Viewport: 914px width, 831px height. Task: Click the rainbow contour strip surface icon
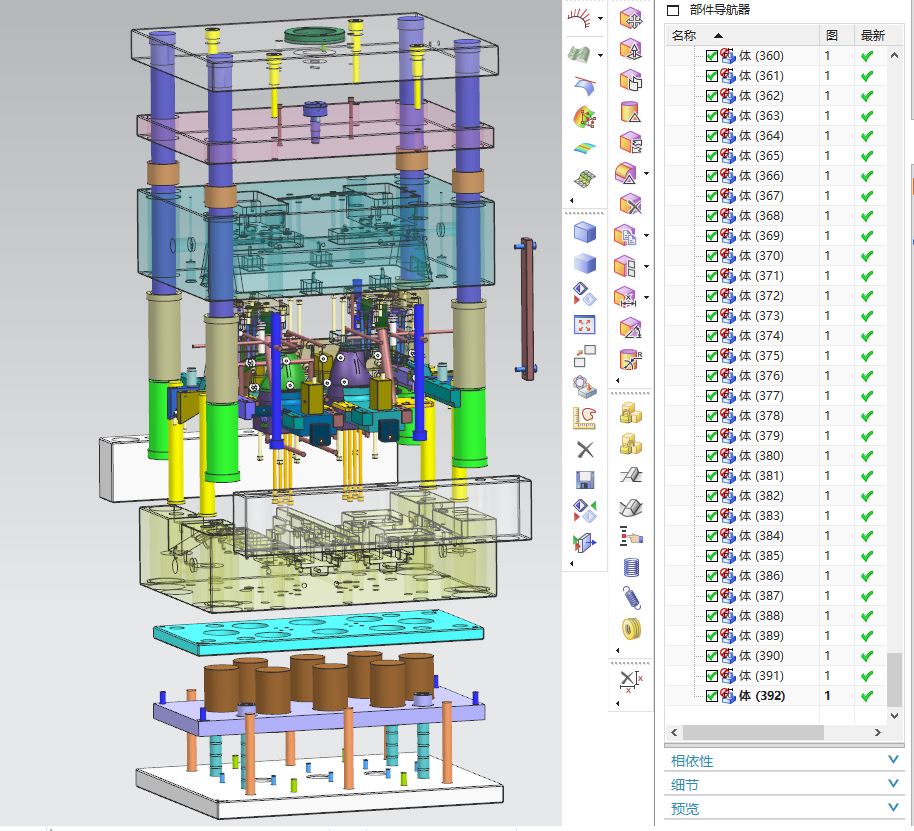[585, 149]
